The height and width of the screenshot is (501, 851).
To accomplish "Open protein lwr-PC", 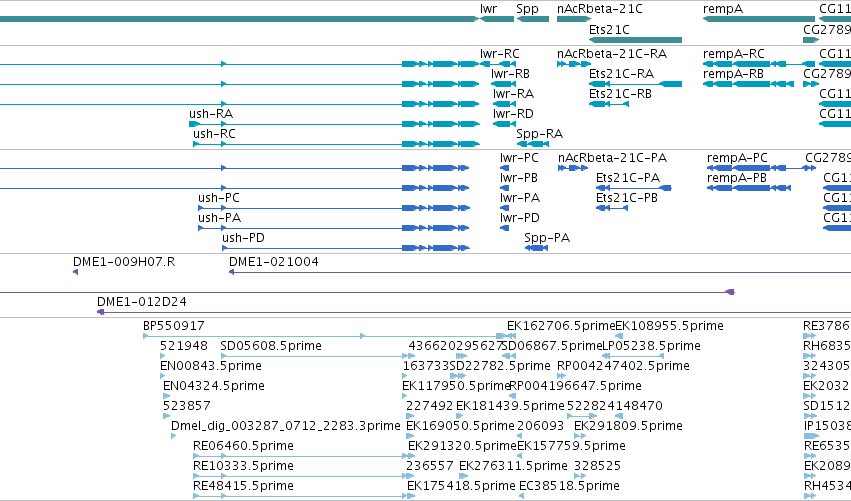I will [519, 158].
